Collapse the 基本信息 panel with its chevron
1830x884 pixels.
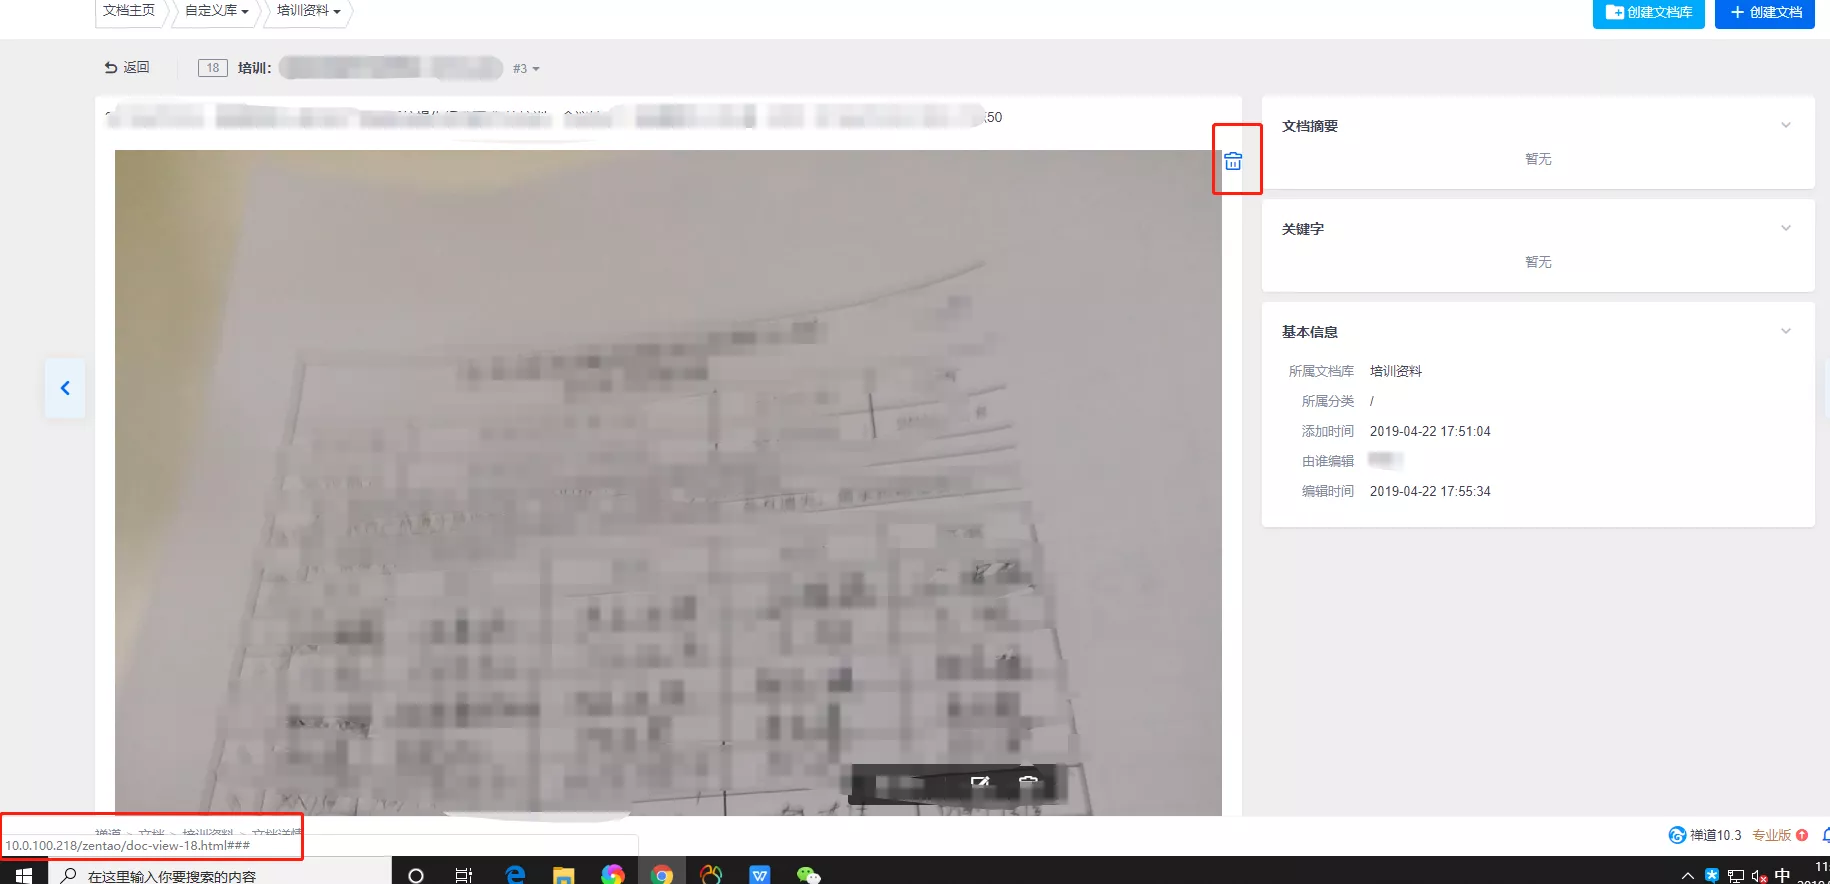tap(1786, 331)
